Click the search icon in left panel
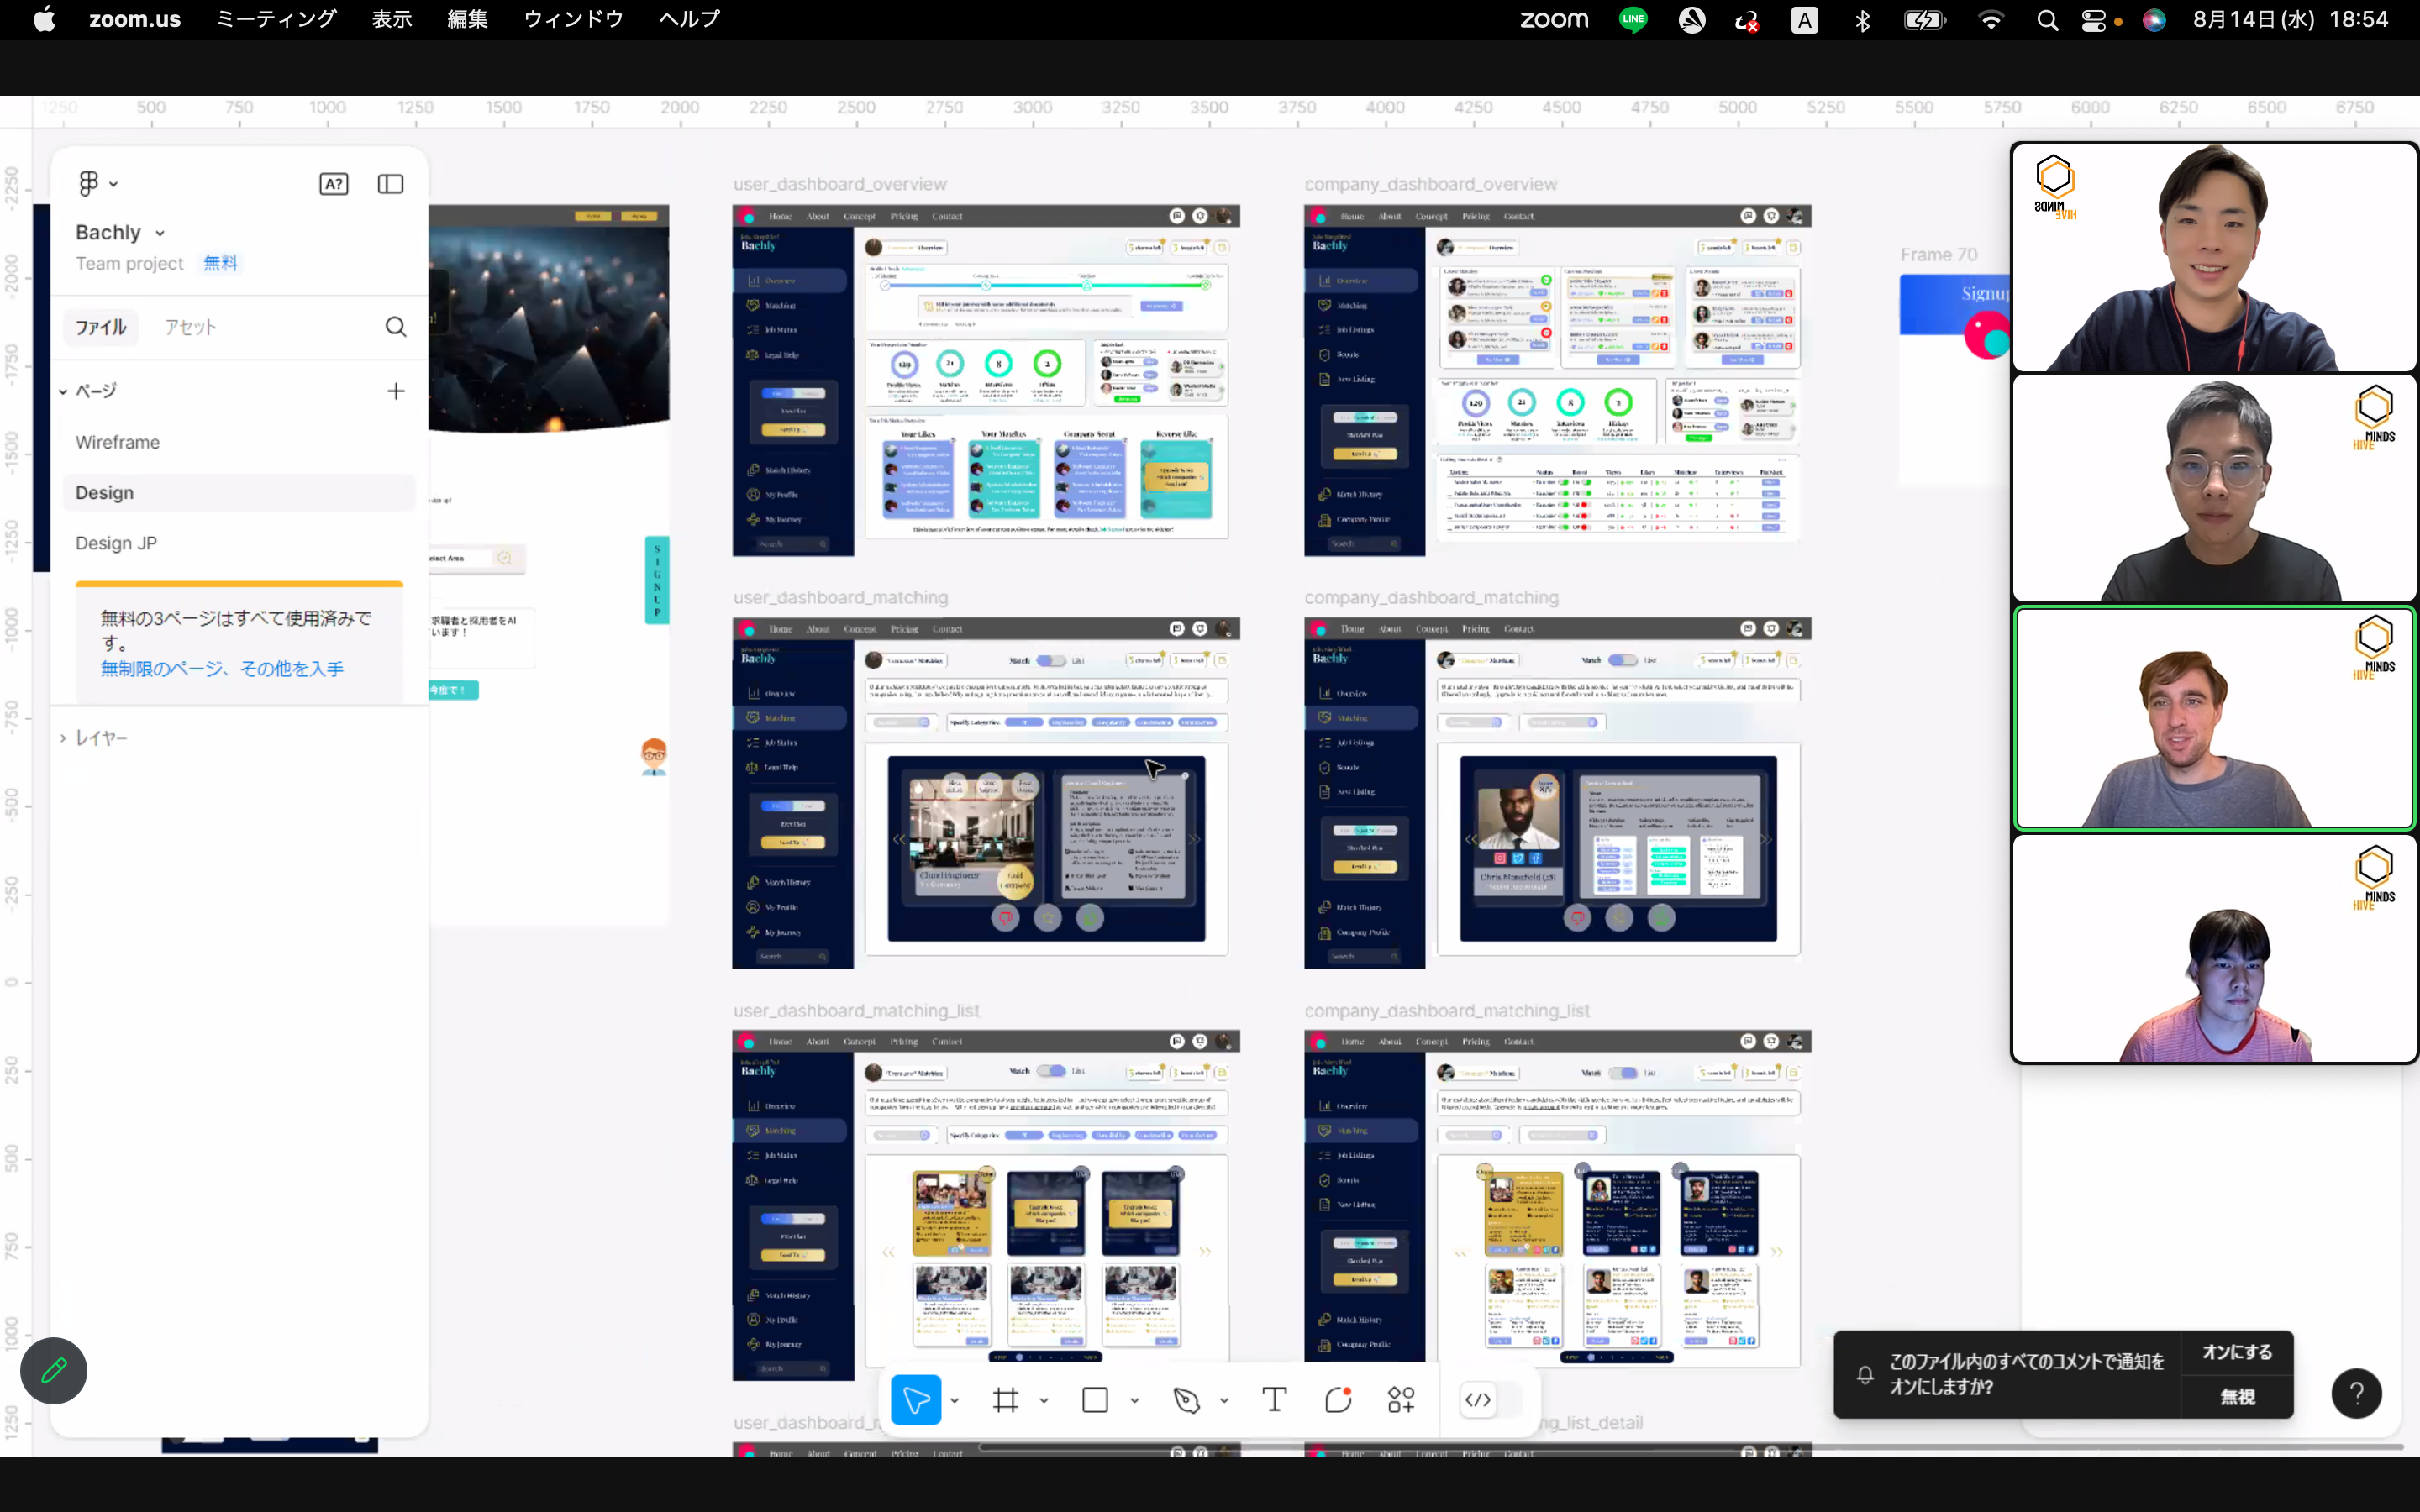 tap(396, 327)
